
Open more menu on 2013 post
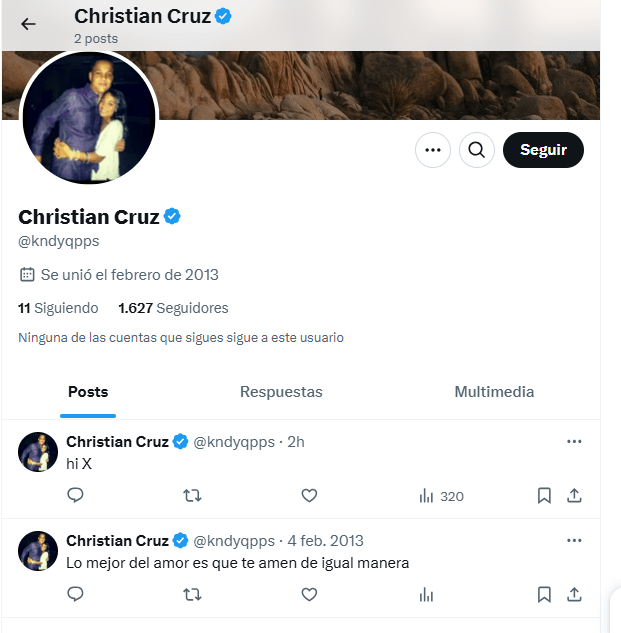tap(574, 540)
